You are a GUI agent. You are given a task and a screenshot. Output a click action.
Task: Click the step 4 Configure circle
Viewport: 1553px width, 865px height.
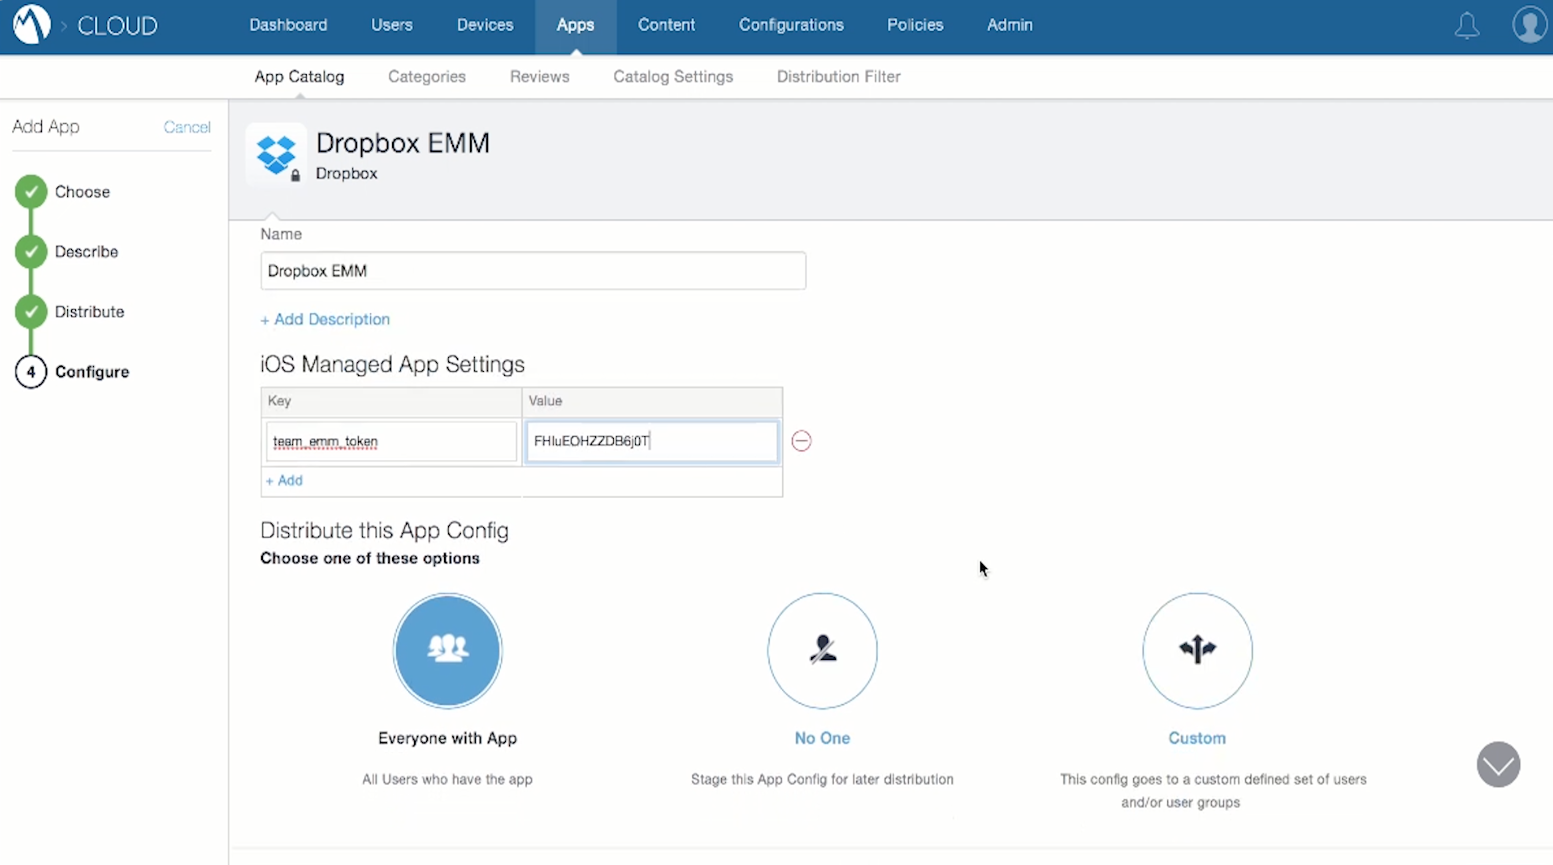(x=31, y=371)
